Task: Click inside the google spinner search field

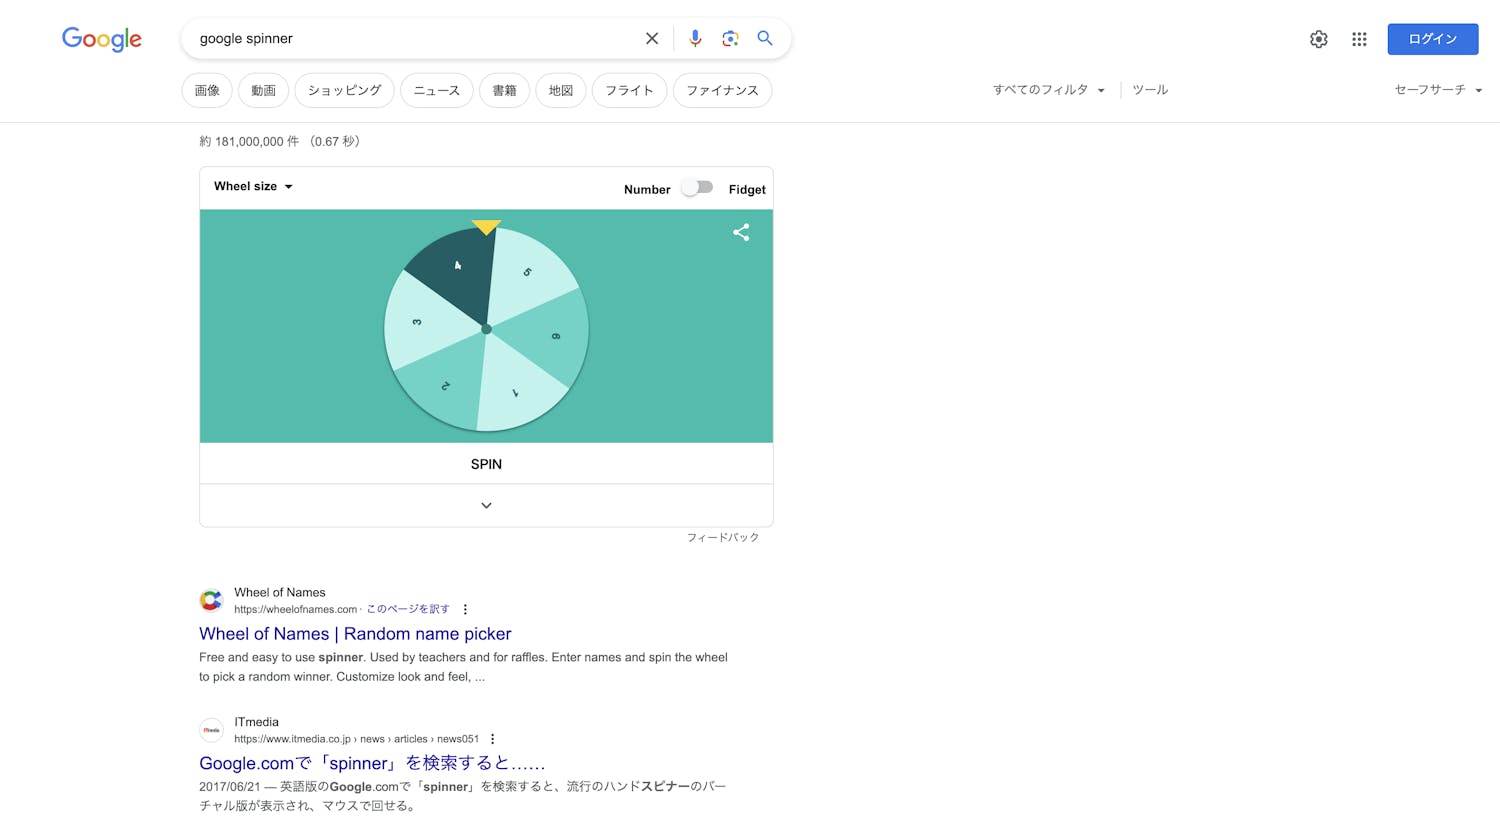Action: coord(415,38)
